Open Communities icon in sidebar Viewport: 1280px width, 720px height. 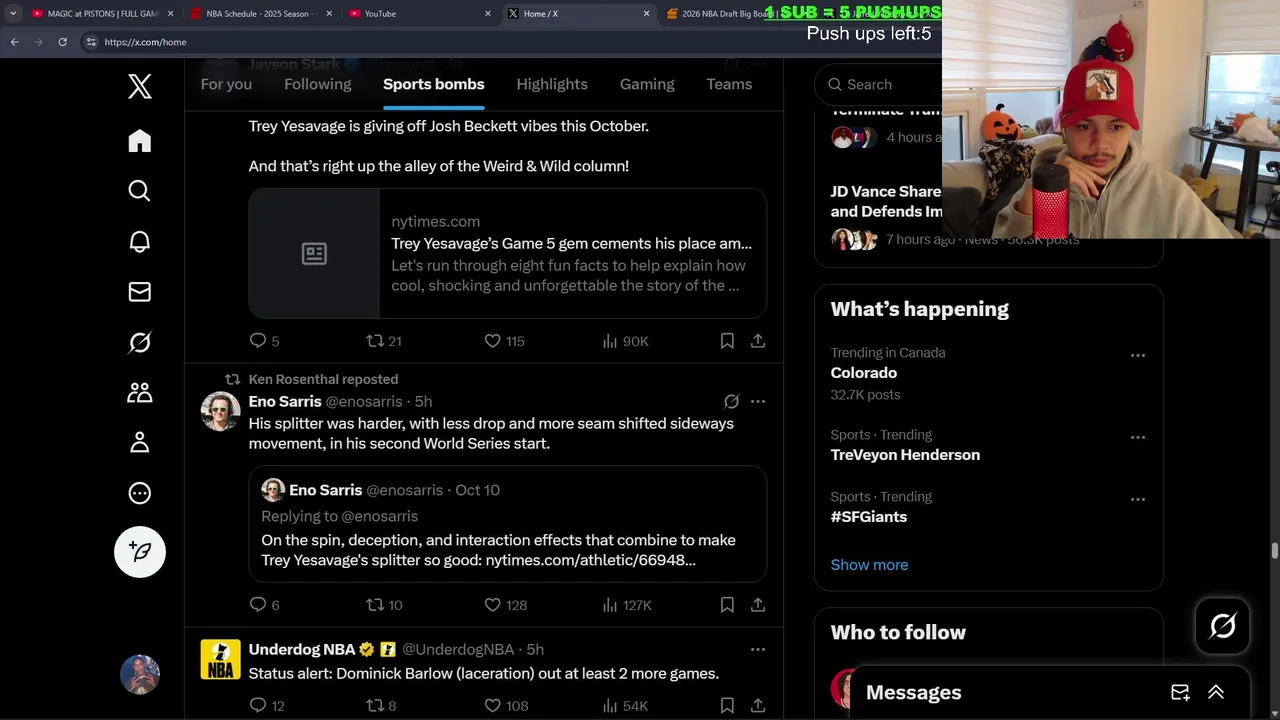tap(140, 392)
